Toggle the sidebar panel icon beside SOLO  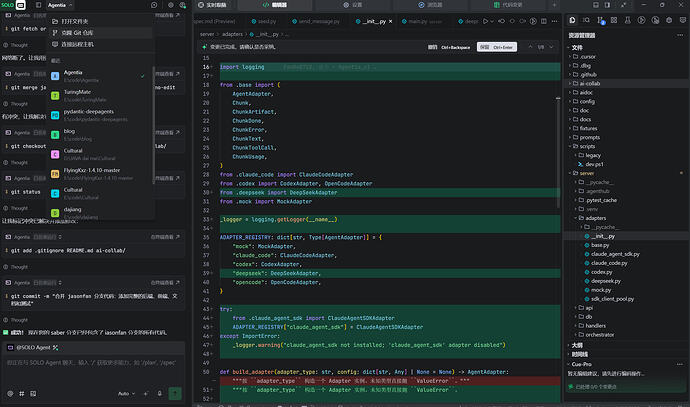point(38,5)
